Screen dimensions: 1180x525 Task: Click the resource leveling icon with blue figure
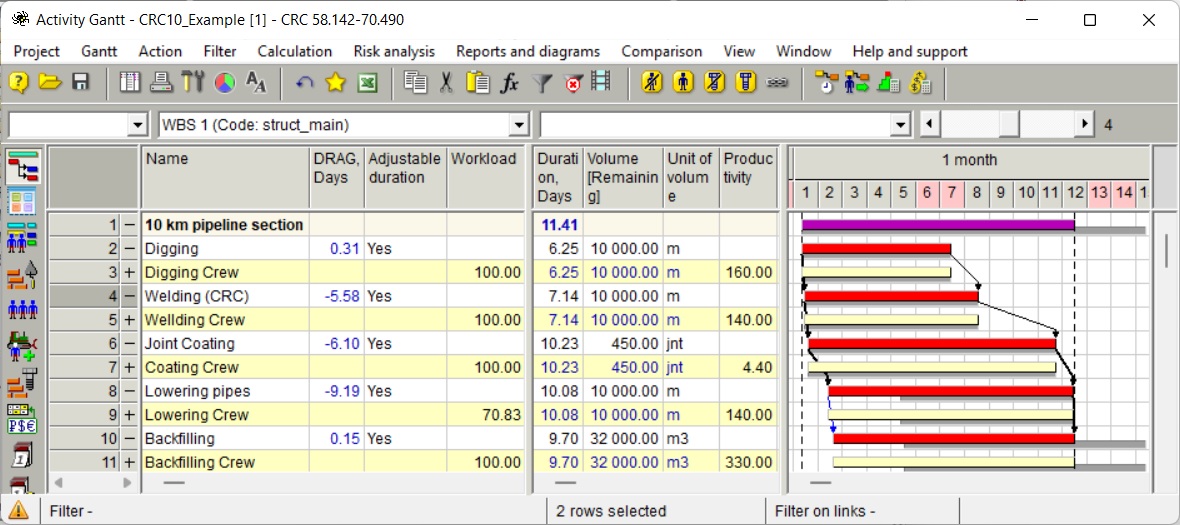856,83
